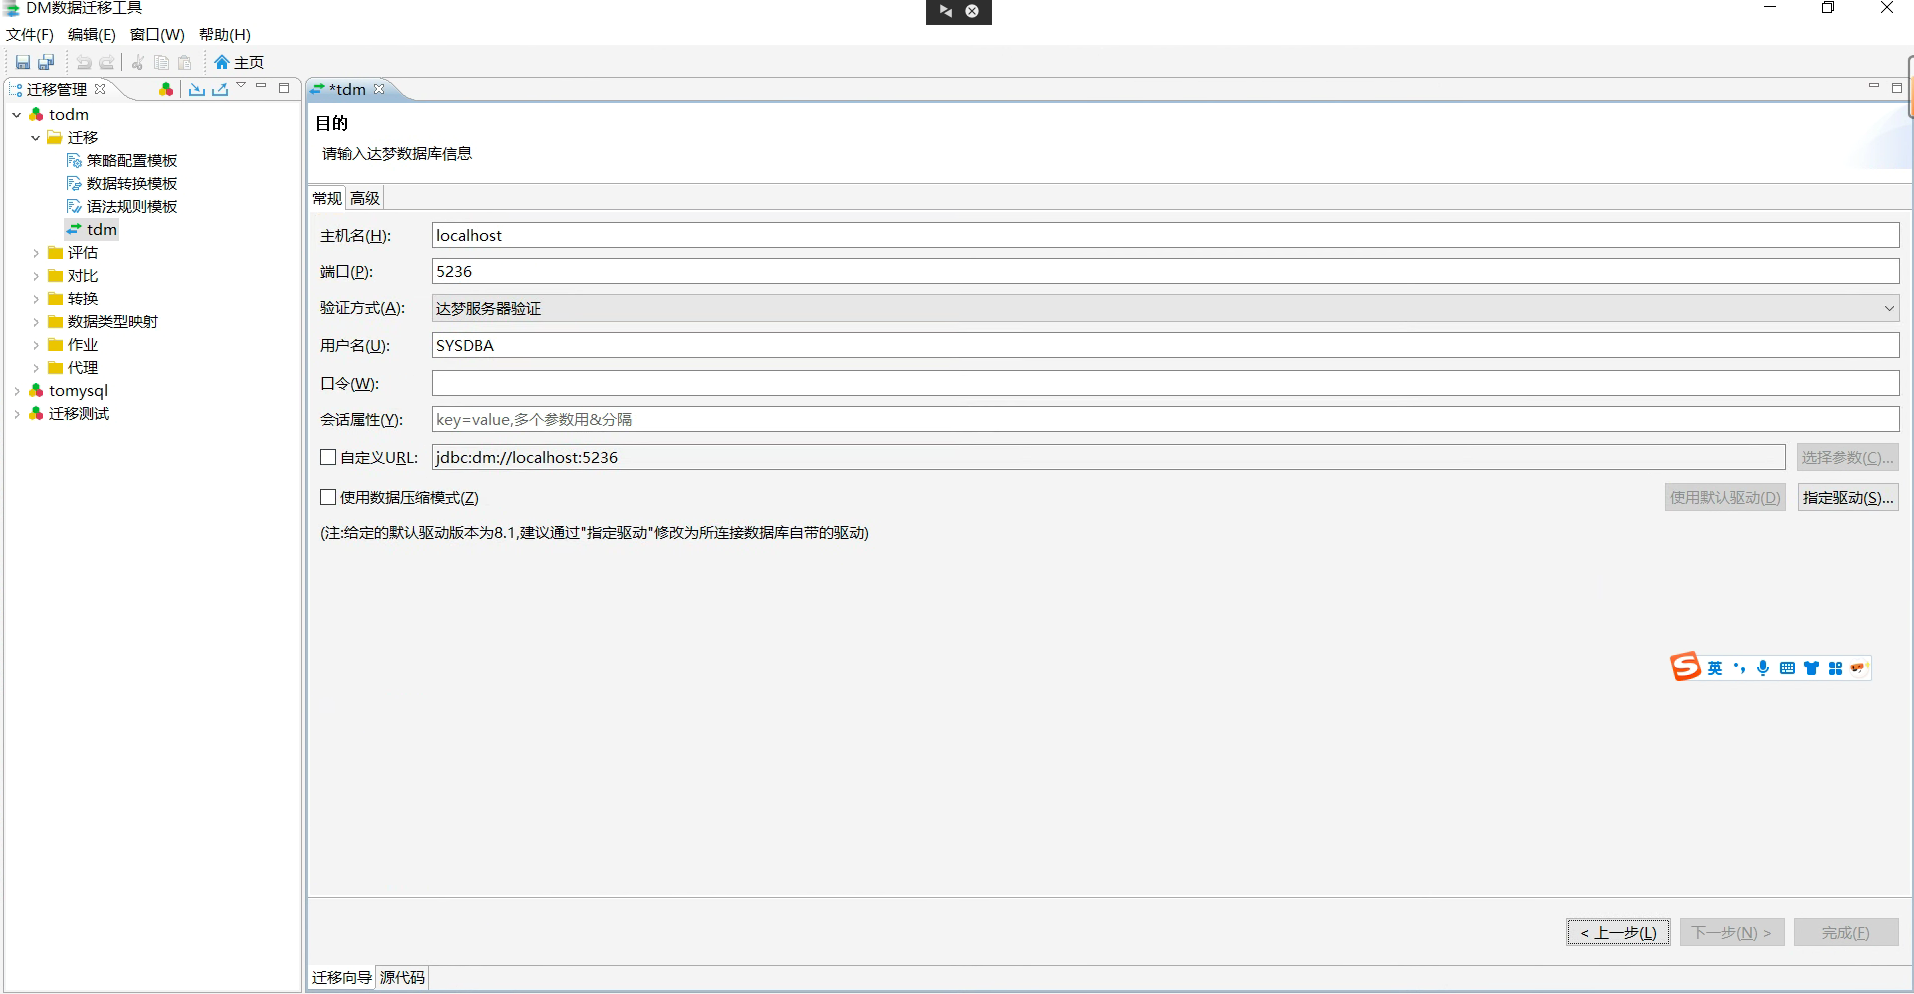Click the microphone icon on Sogou toolbar
The width and height of the screenshot is (1914, 994).
click(x=1763, y=667)
